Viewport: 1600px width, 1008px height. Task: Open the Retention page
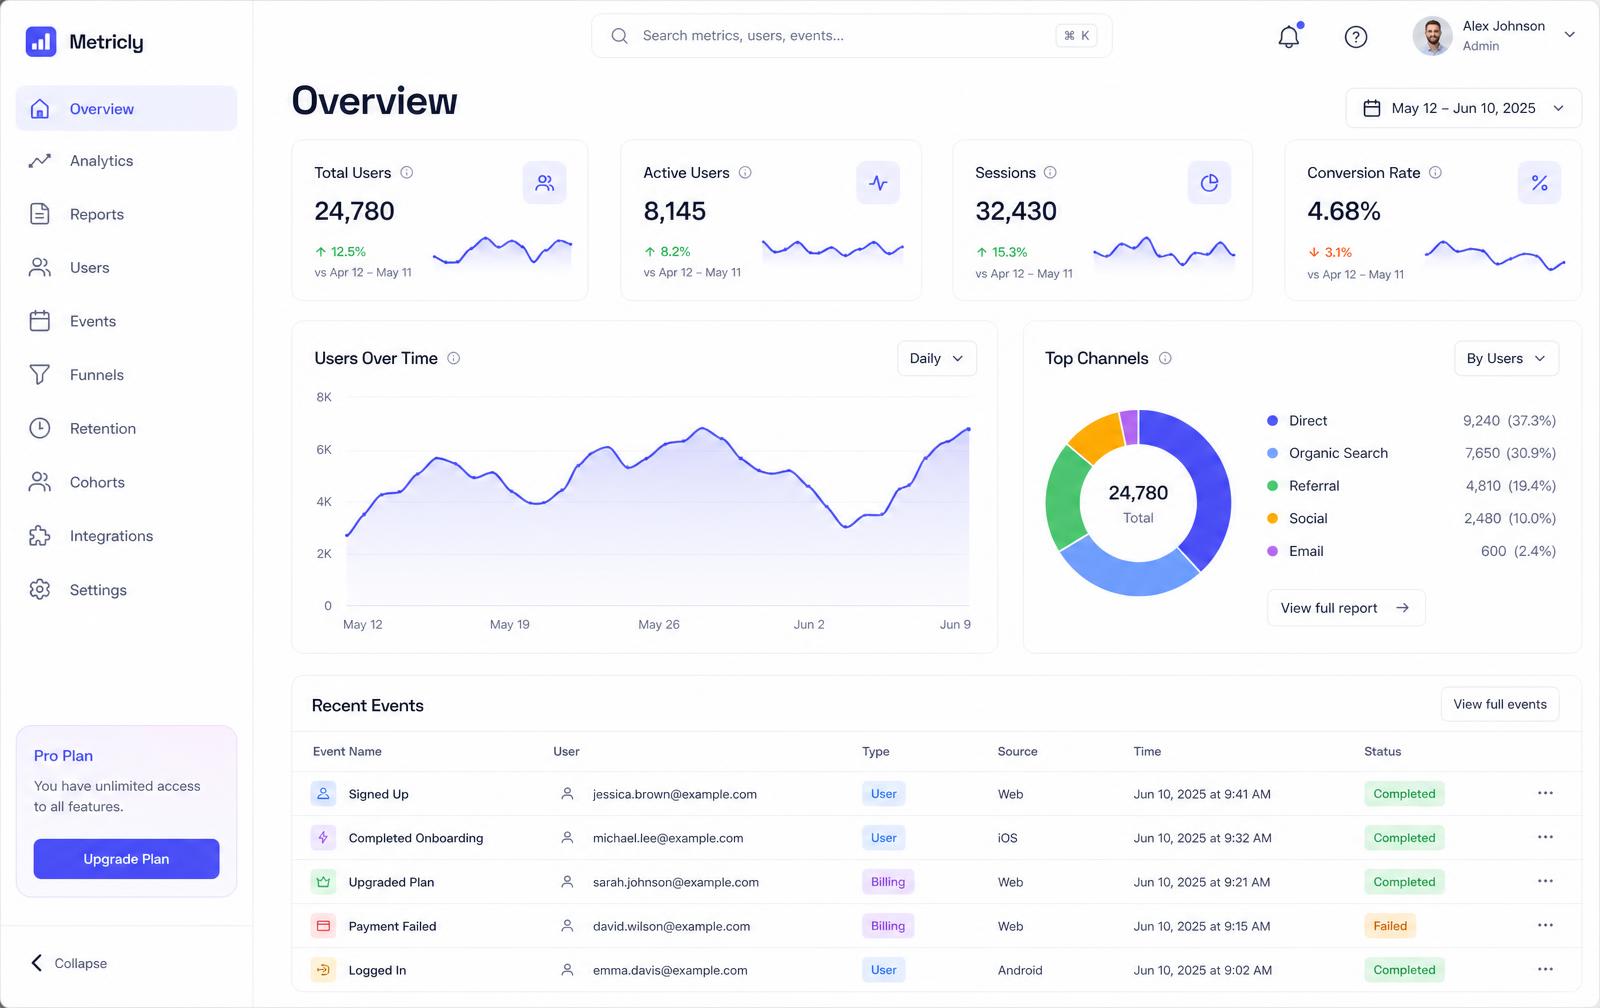[x=126, y=428]
